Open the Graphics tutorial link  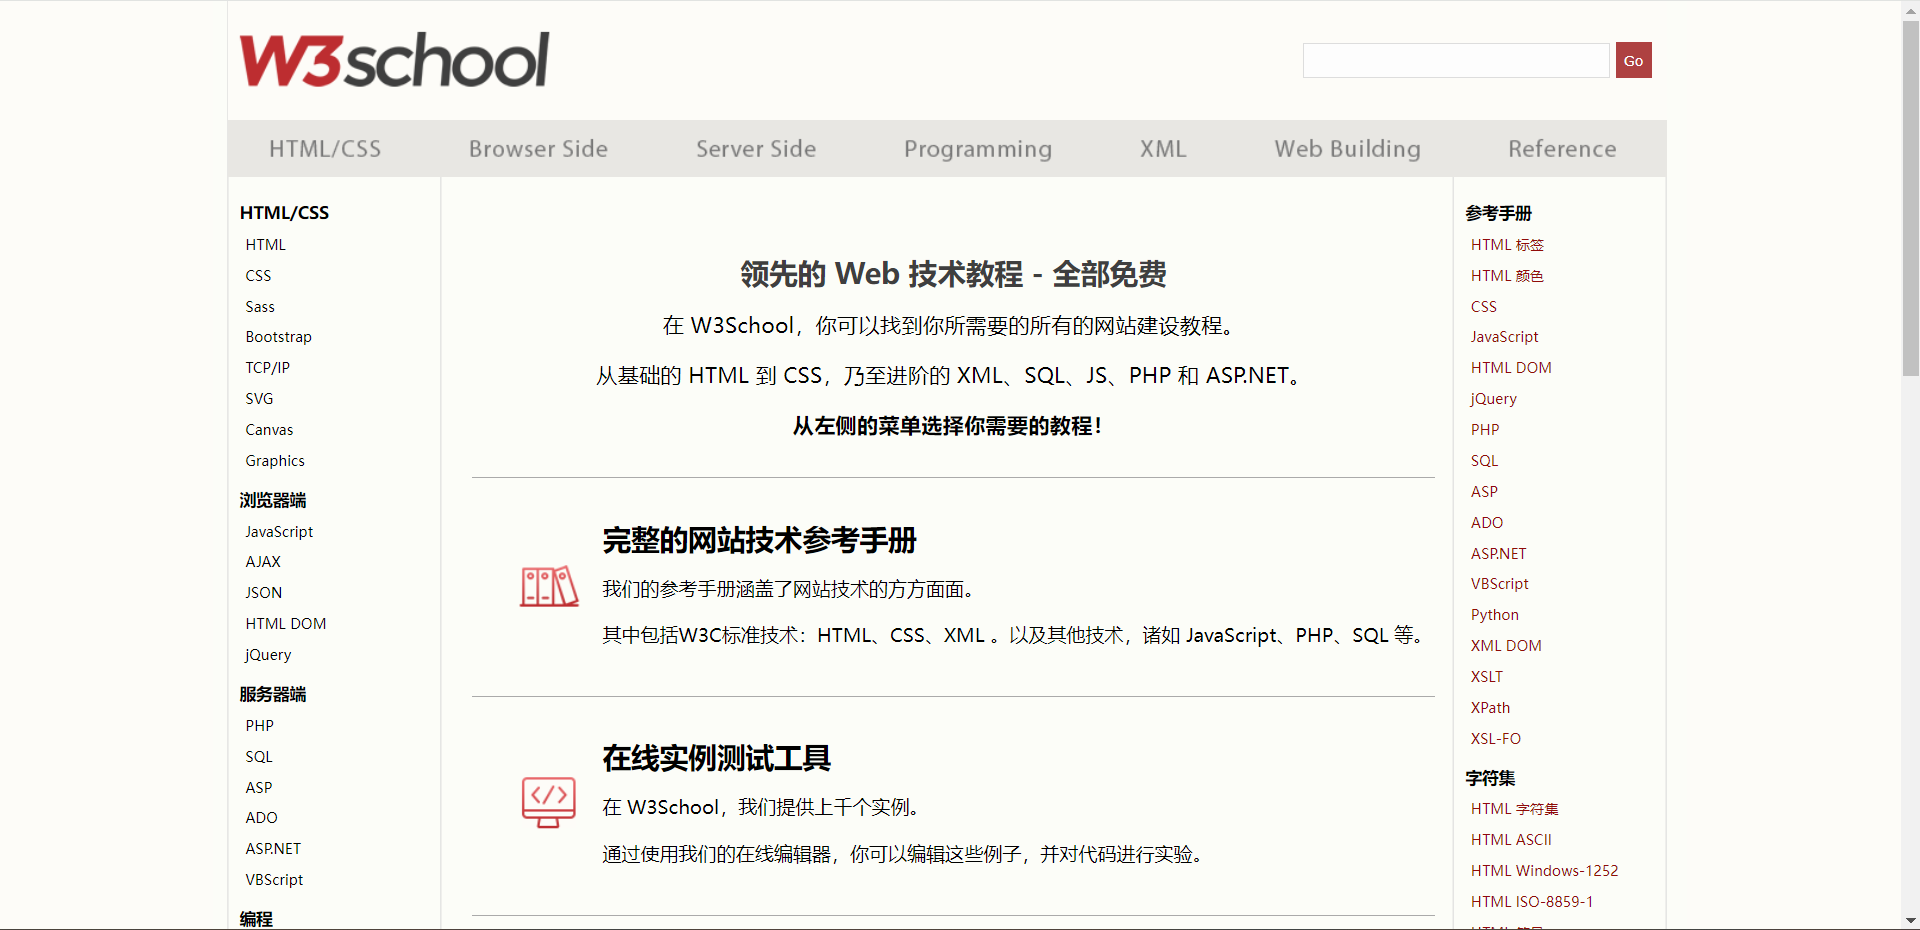point(275,461)
